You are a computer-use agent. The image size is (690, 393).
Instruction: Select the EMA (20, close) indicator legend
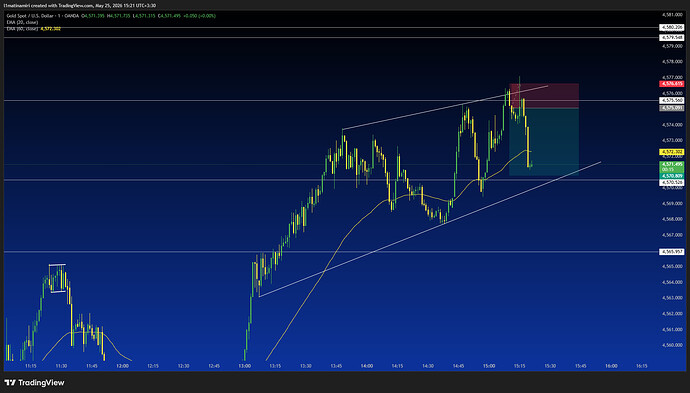coord(22,22)
